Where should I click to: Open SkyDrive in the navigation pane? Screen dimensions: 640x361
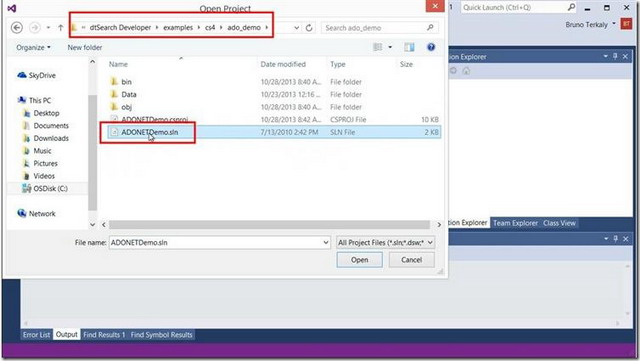[x=37, y=75]
